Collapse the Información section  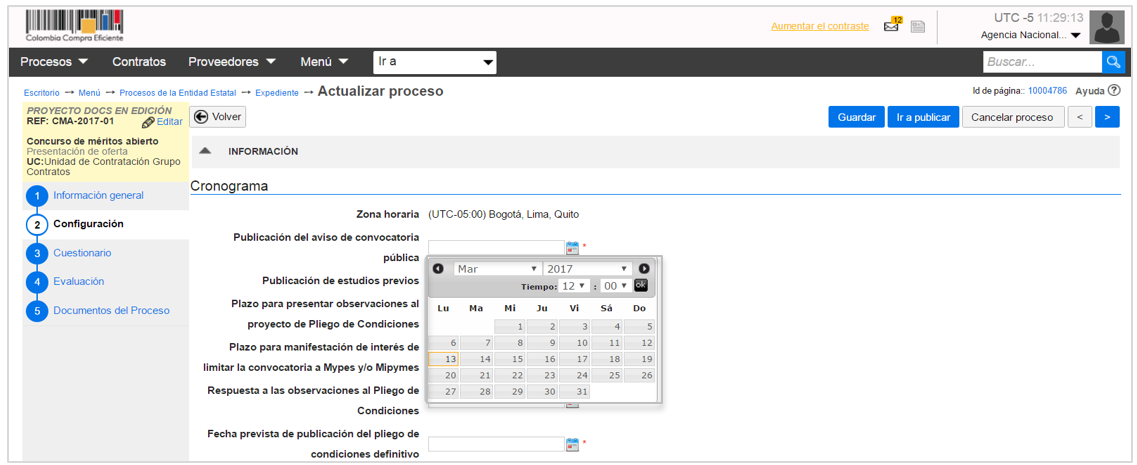tap(205, 152)
